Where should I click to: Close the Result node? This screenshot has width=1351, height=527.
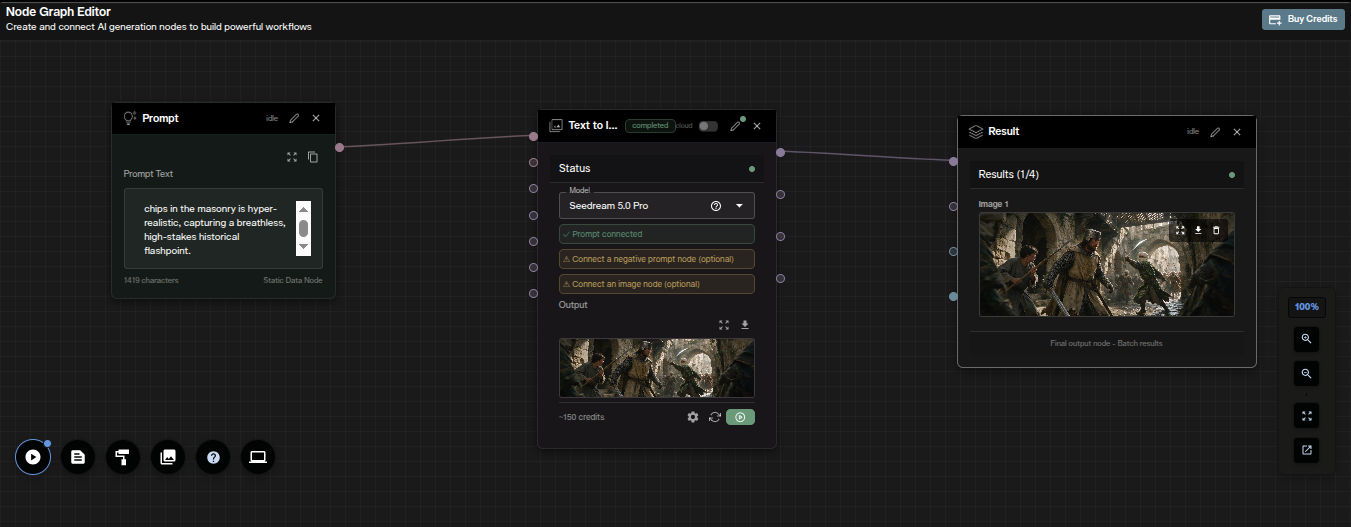tap(1237, 131)
